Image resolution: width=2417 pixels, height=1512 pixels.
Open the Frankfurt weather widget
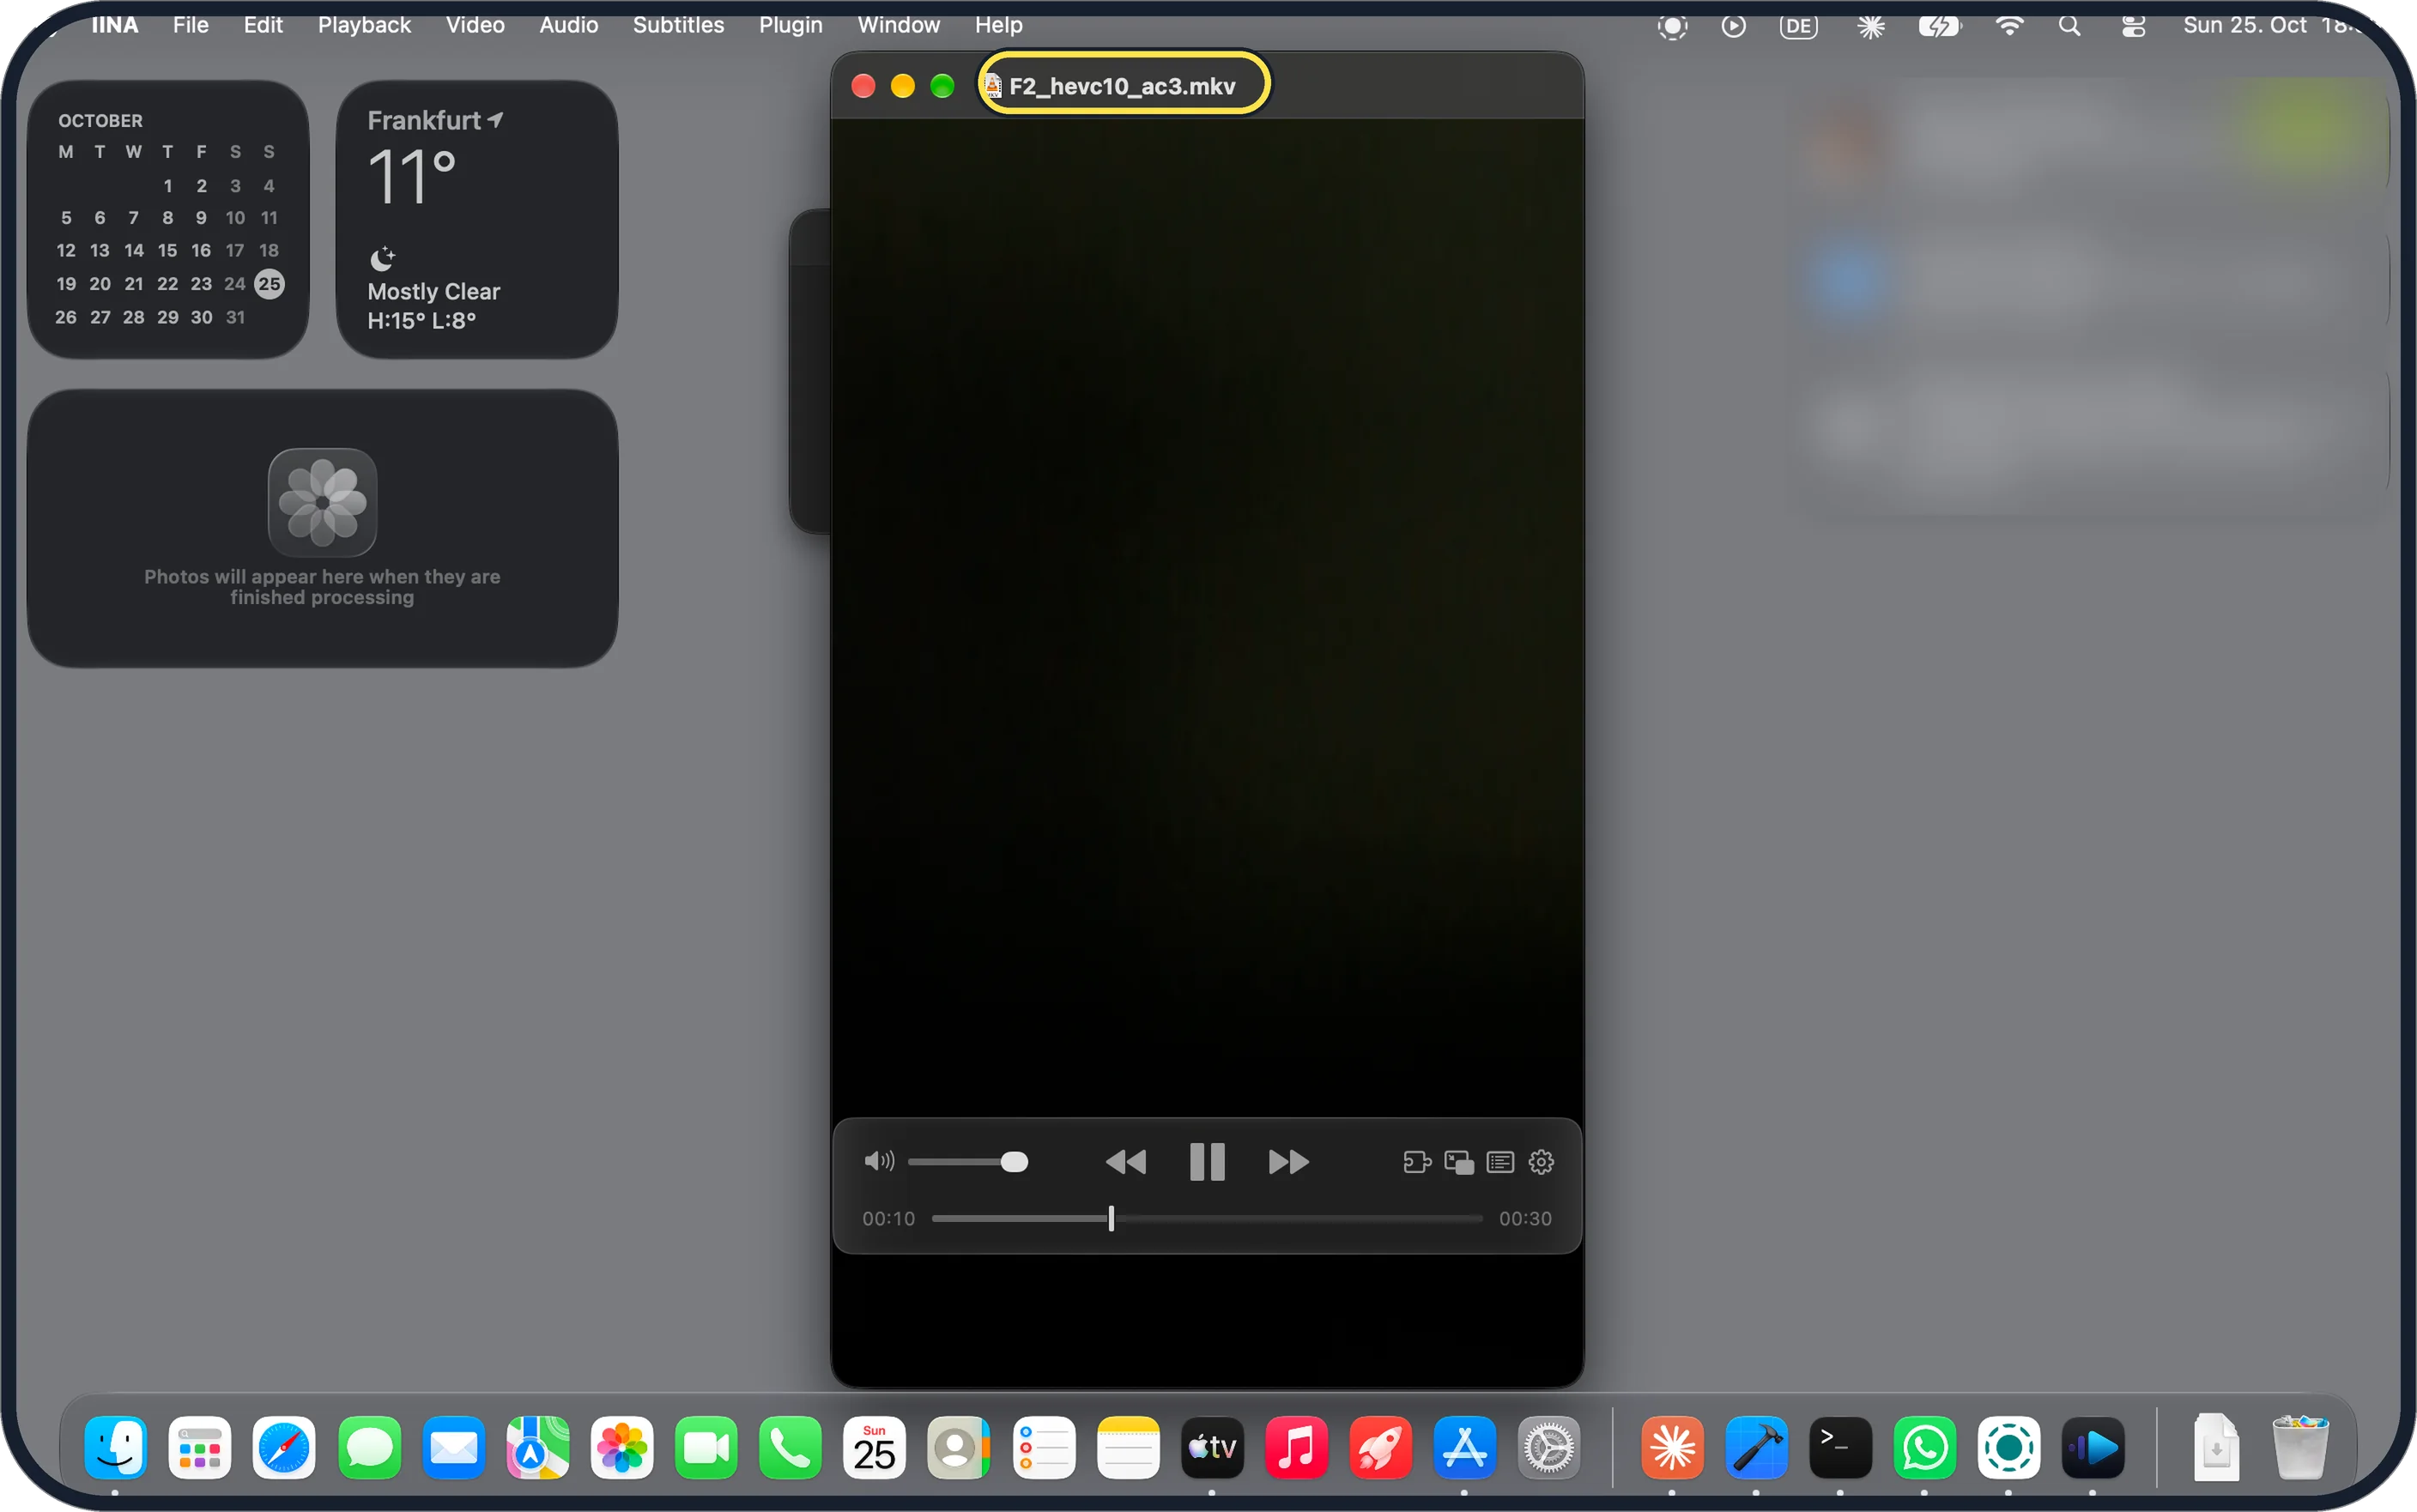(x=477, y=219)
